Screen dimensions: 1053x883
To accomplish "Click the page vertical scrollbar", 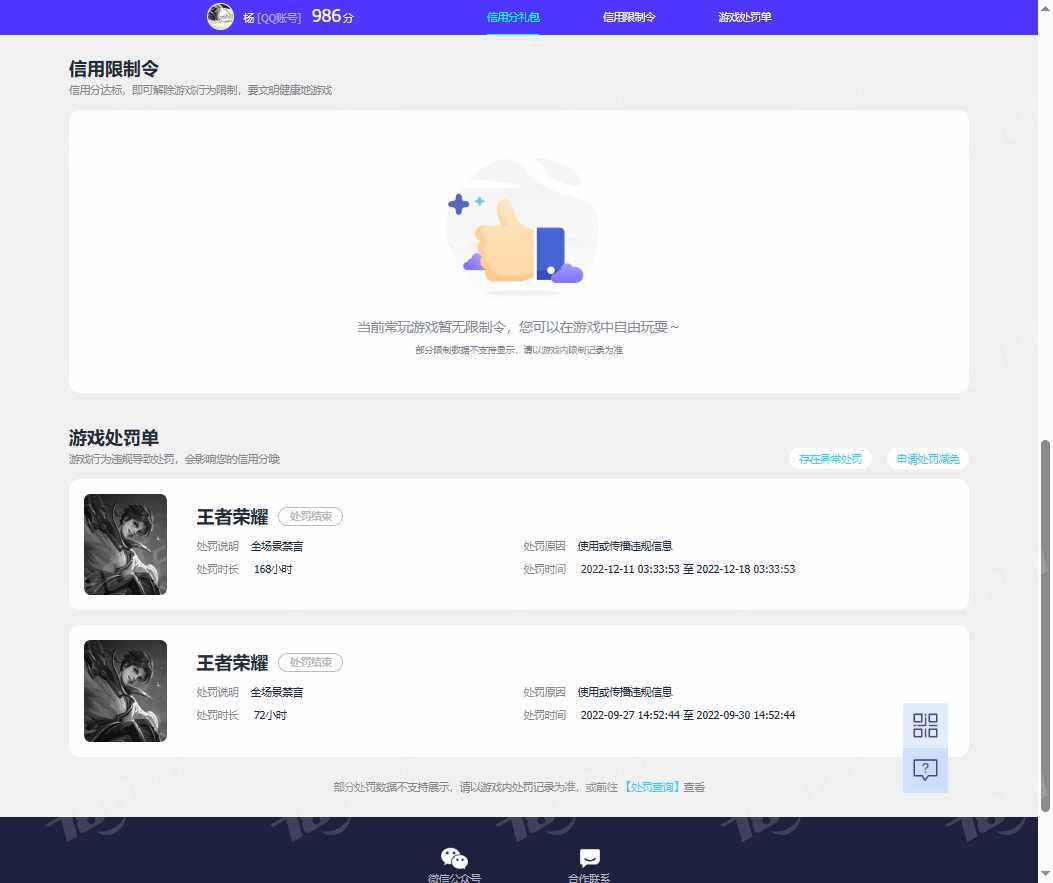I will 1045,625.
